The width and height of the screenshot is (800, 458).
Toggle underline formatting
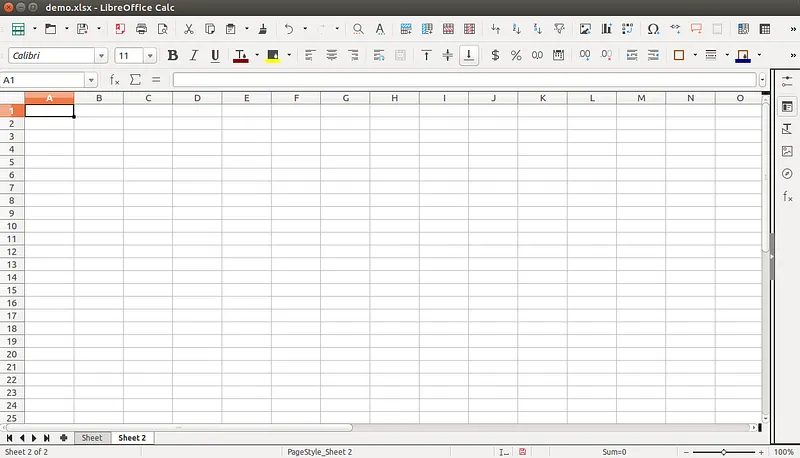(x=215, y=55)
